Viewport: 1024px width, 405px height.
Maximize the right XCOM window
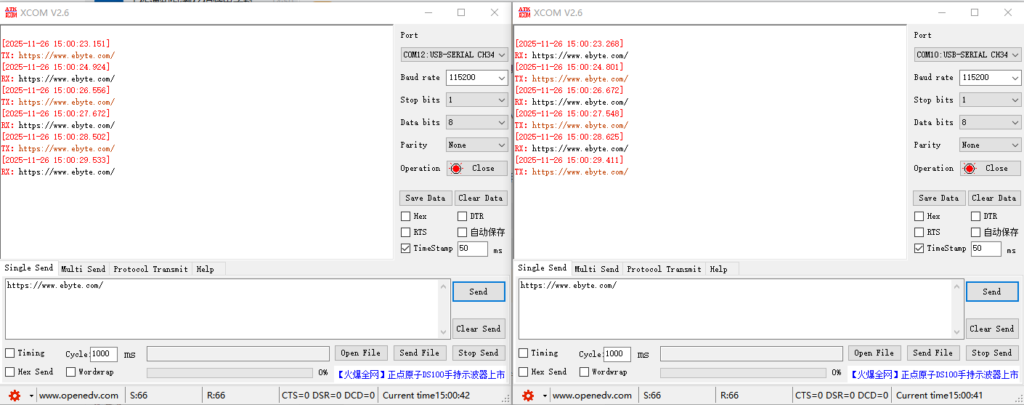[974, 12]
